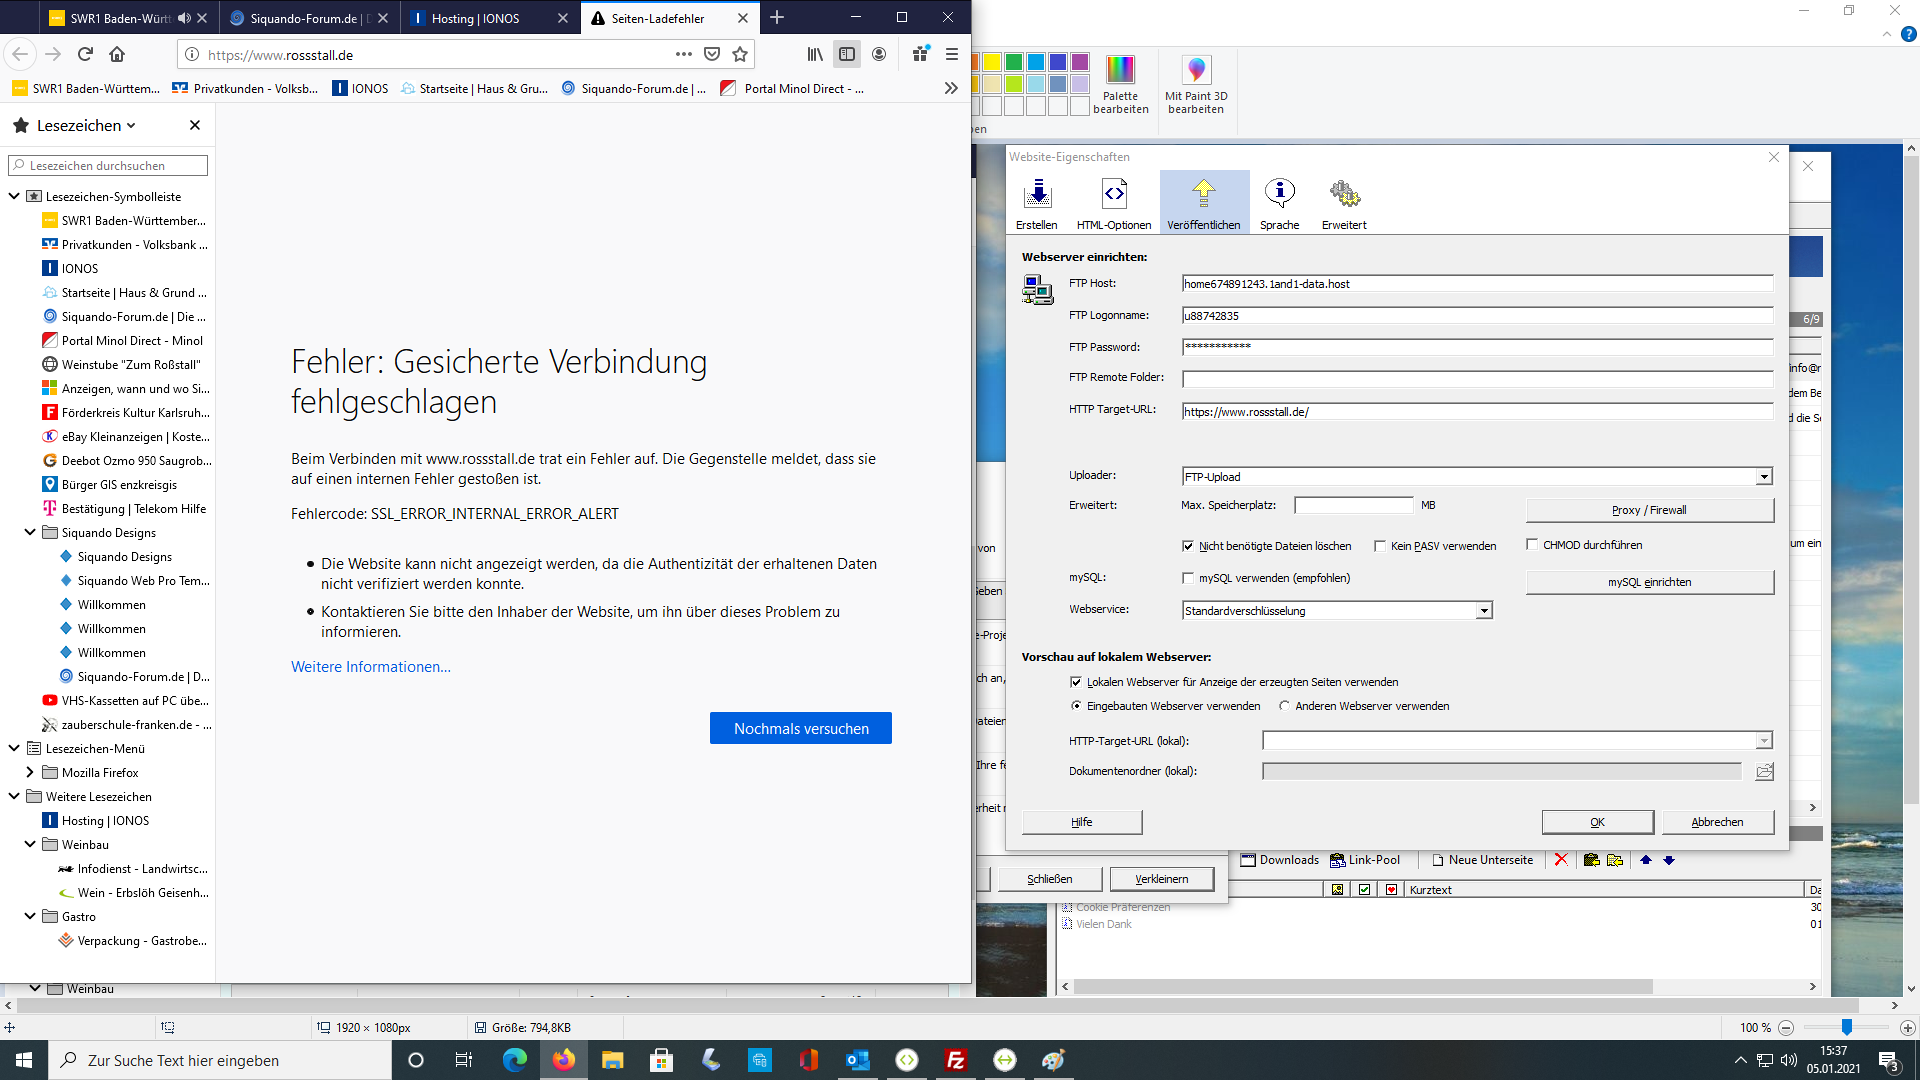Open the Sprache settings icon
This screenshot has height=1080, width=1920.
tap(1279, 195)
